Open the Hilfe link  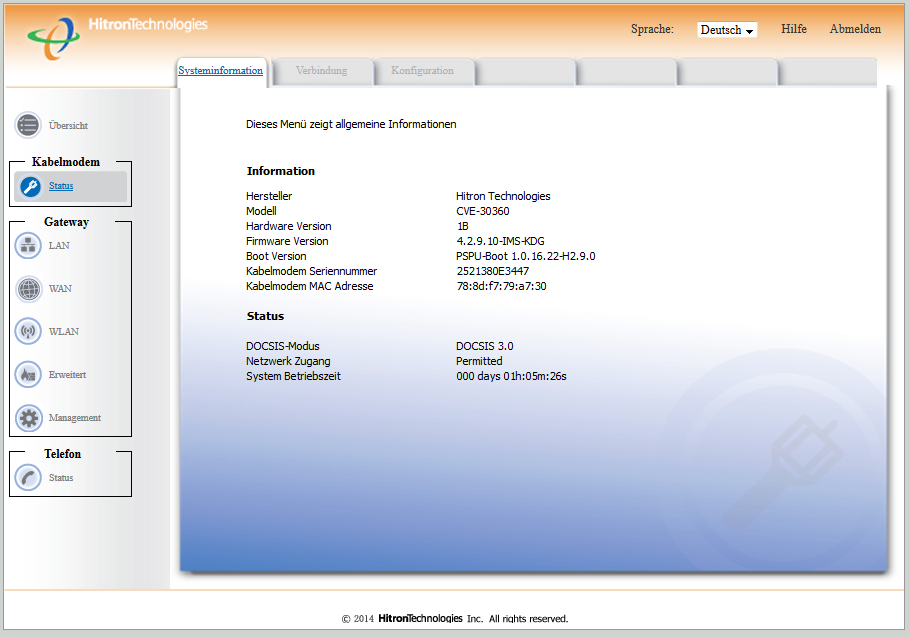point(793,29)
